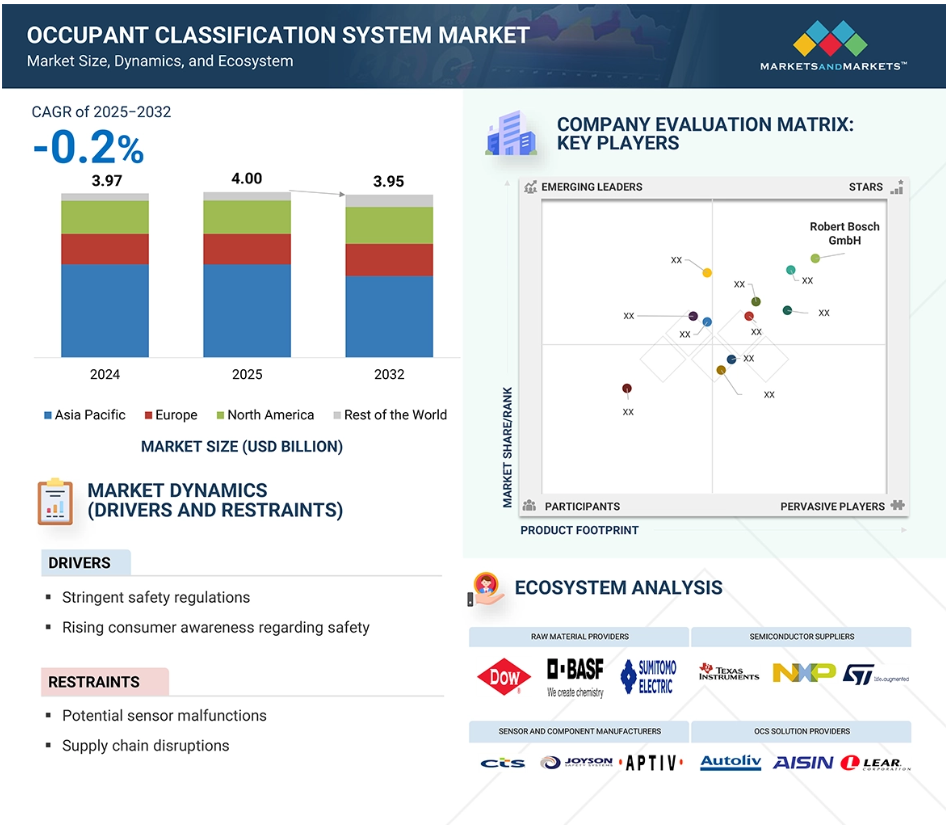This screenshot has height=825, width=946.
Task: Click the "3.95" value above the 2032 bar
Action: [x=389, y=181]
